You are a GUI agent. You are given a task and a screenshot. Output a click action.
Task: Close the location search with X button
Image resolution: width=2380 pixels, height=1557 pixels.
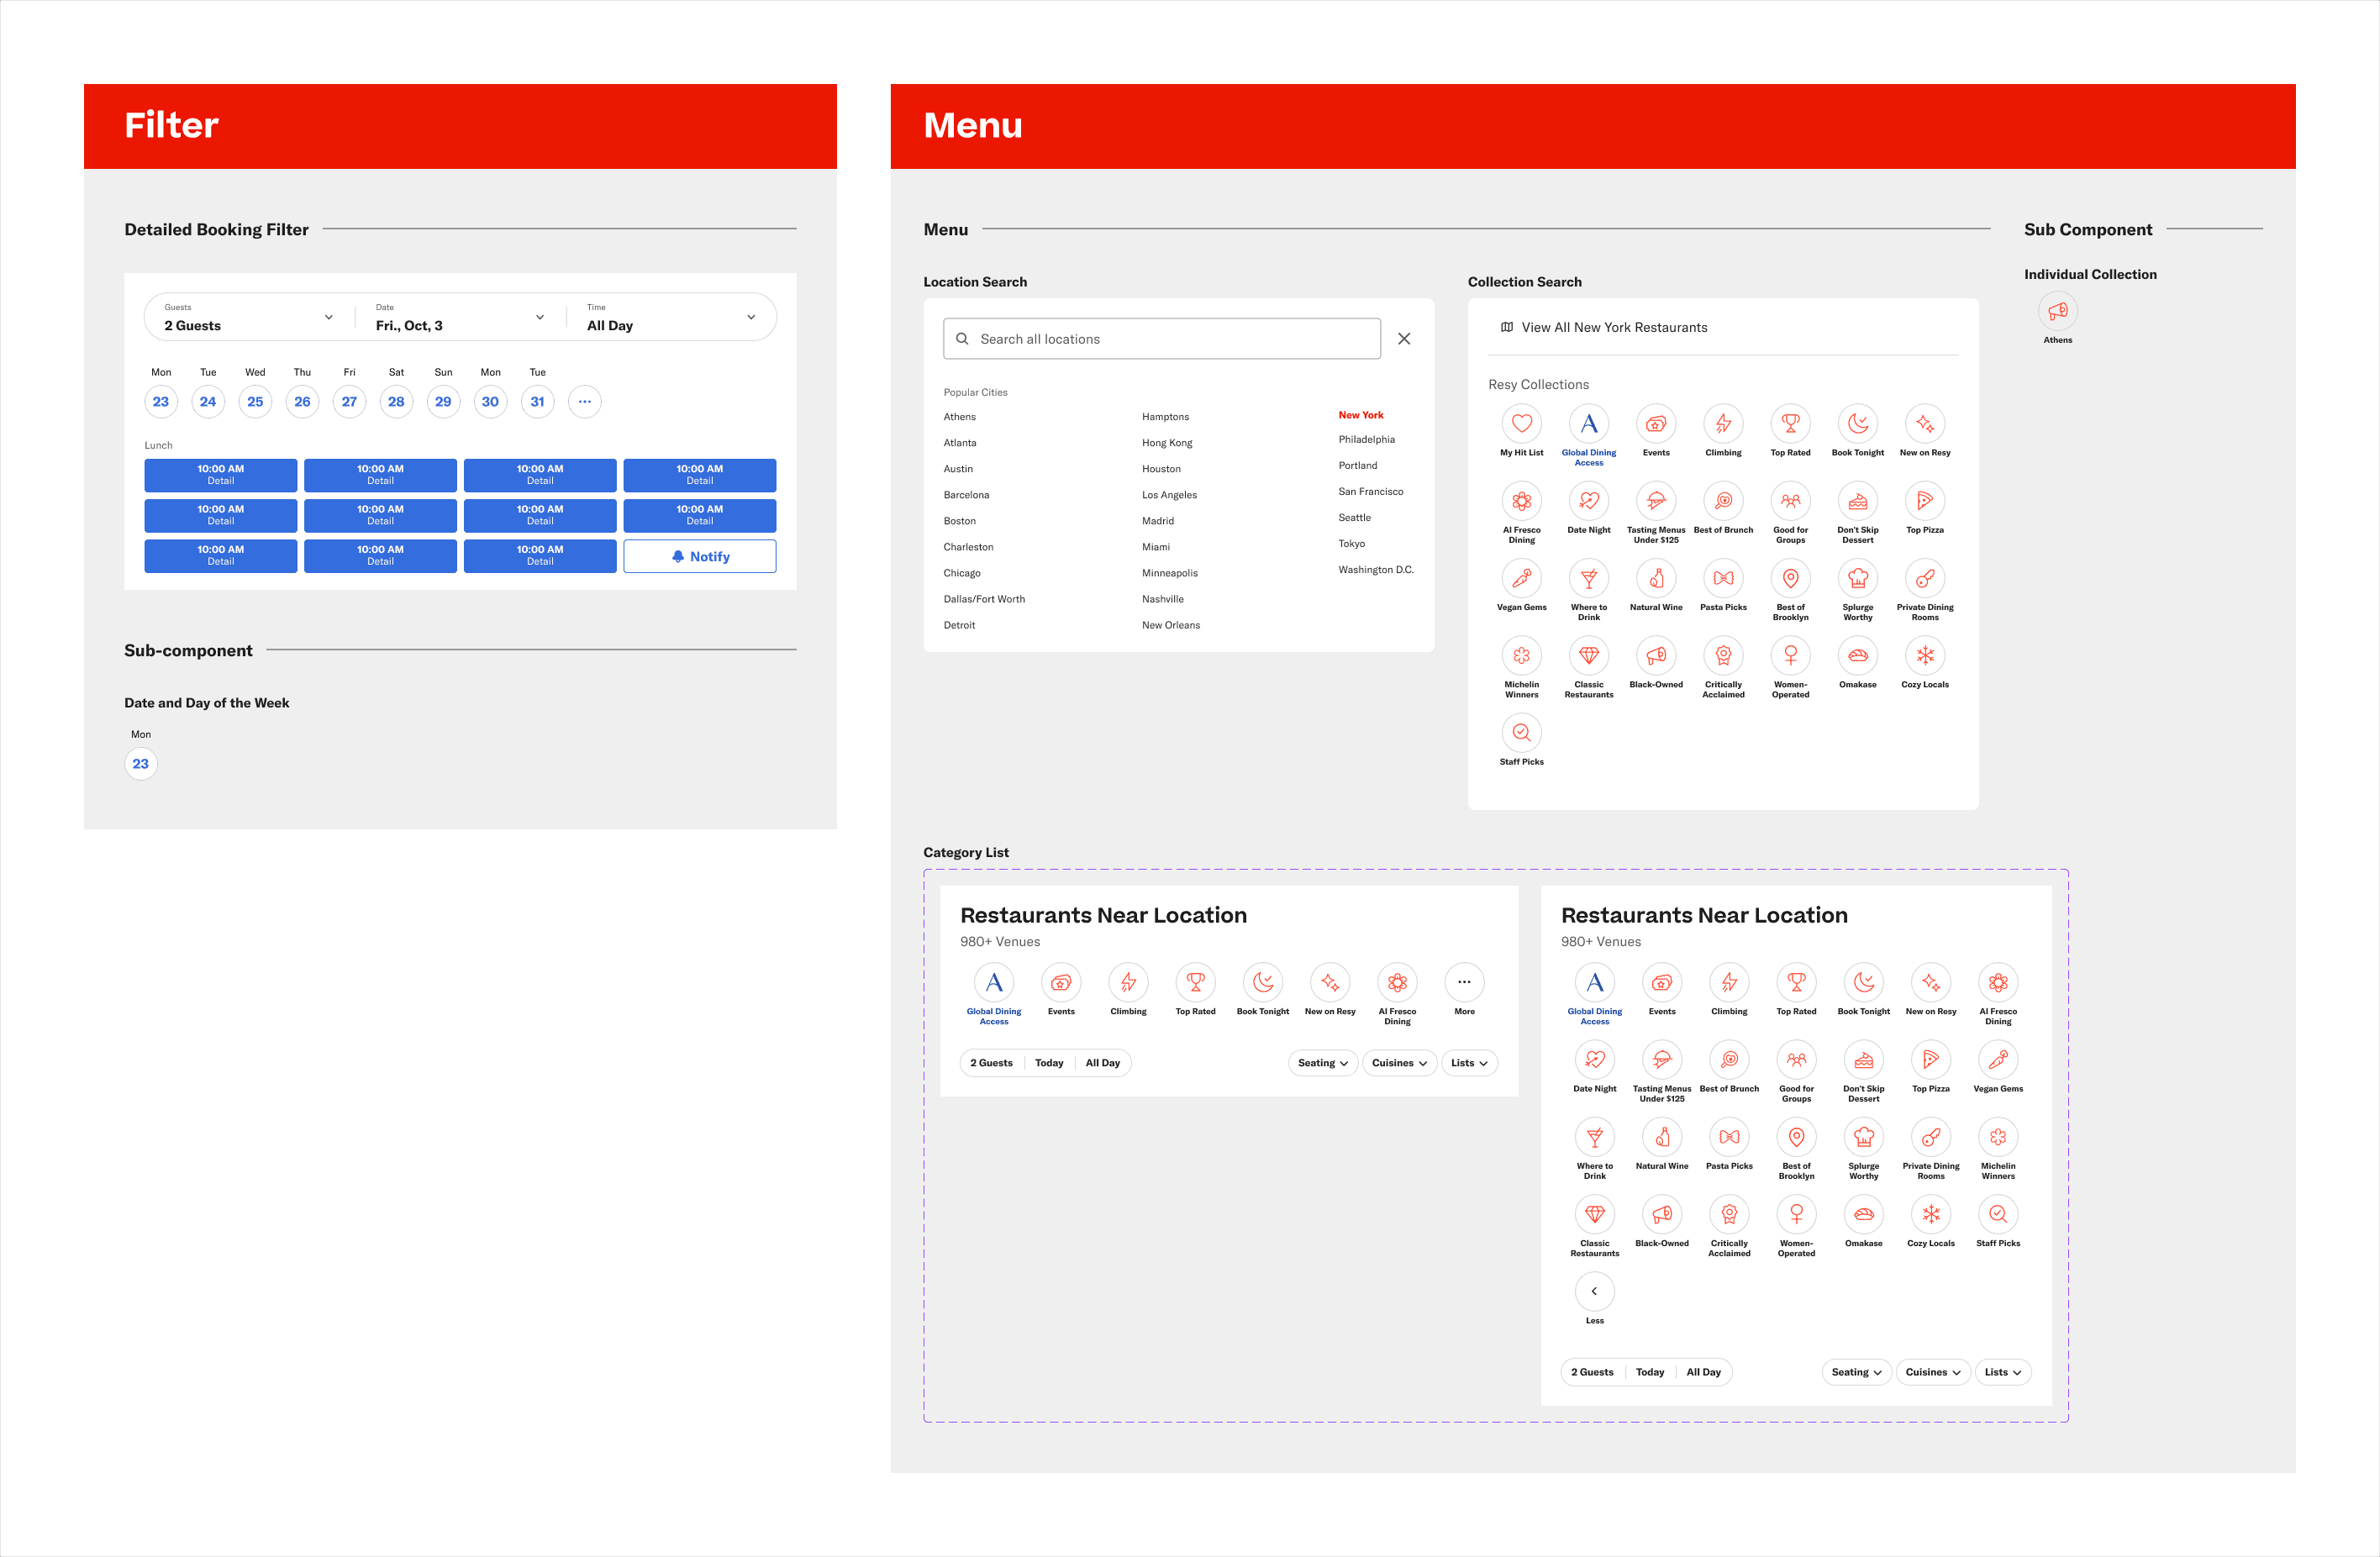click(1403, 339)
